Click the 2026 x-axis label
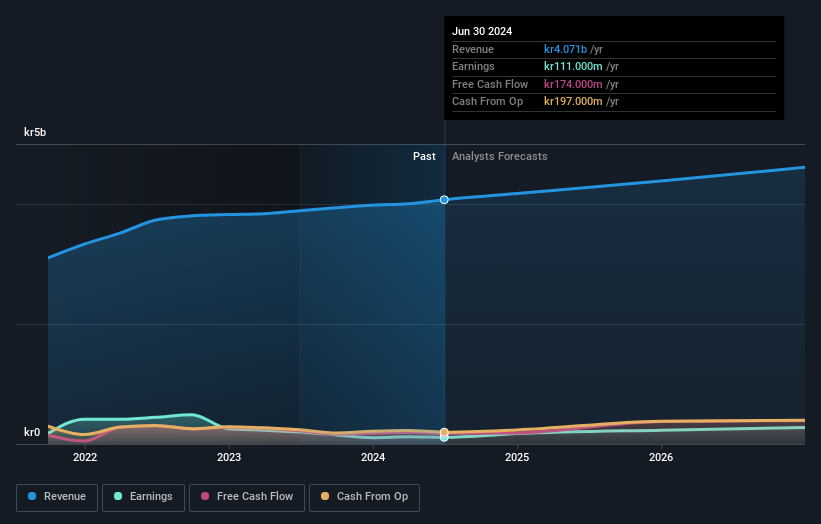Screen dimensions: 821x524 click(661, 457)
